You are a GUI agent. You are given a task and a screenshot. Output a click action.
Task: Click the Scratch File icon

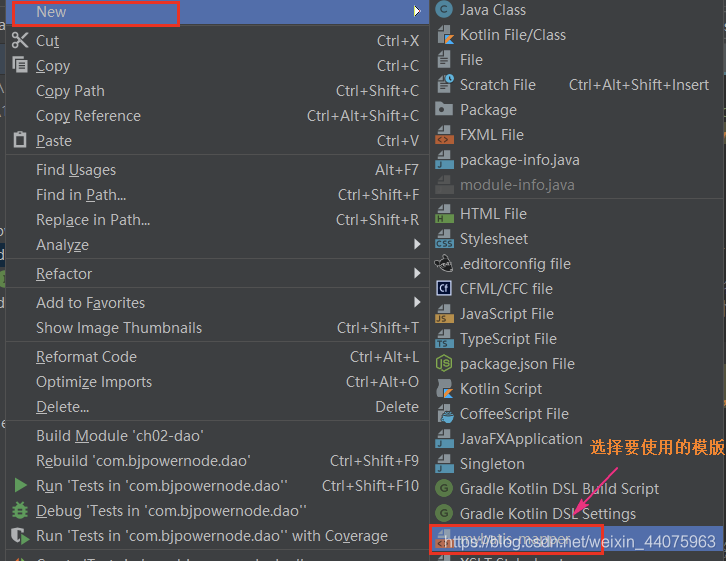444,85
